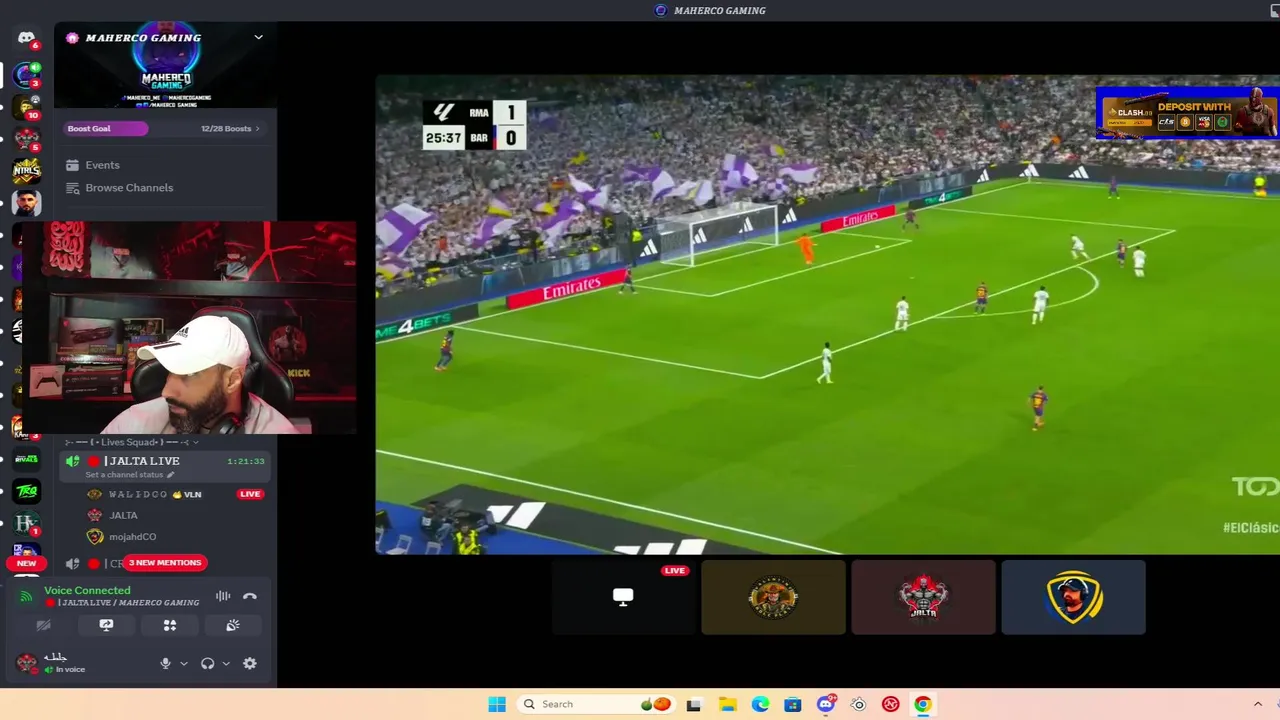Toggle noise suppression waveform icon
This screenshot has height=720, width=1280.
223,596
